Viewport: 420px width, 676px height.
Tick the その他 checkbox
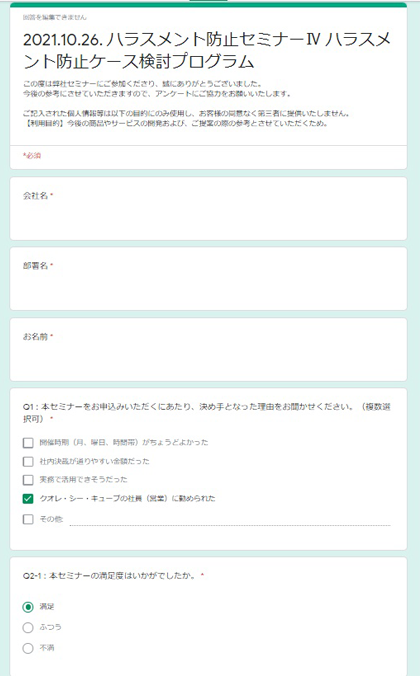(28, 519)
